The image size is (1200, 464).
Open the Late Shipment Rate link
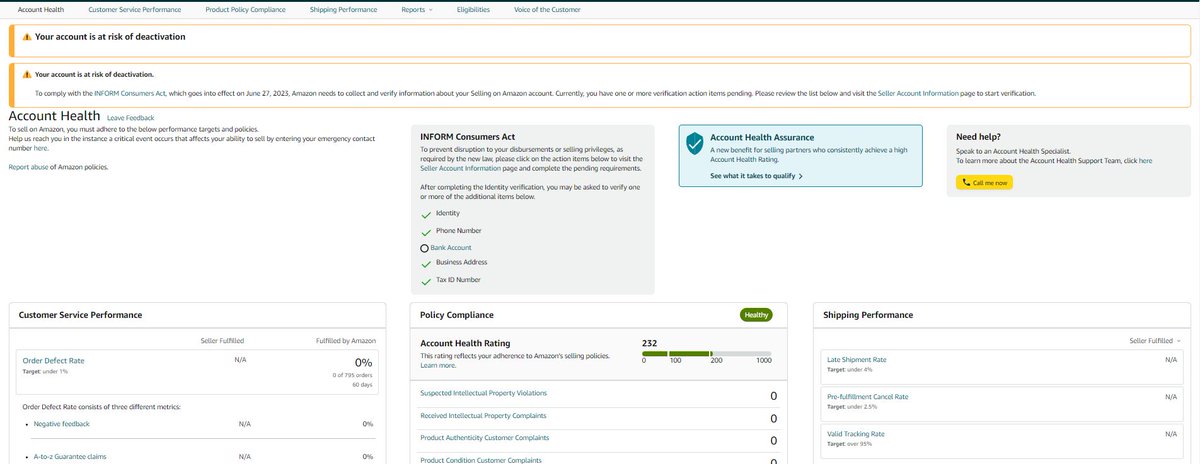point(857,359)
